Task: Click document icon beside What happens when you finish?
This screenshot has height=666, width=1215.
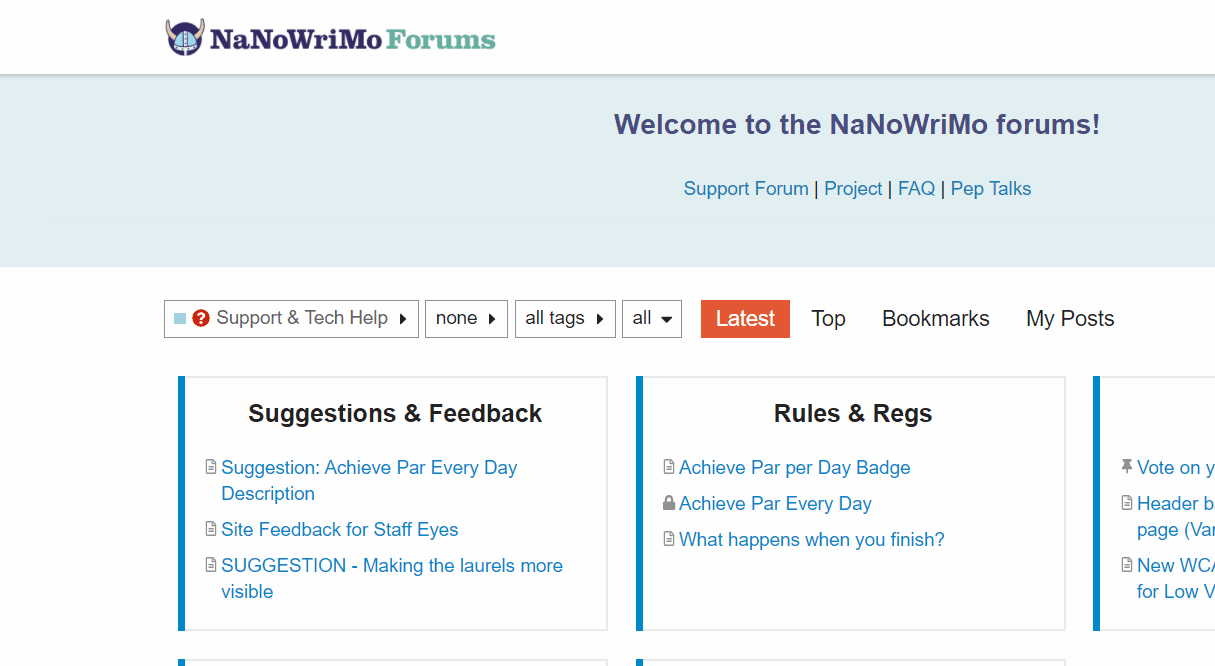Action: [x=669, y=539]
